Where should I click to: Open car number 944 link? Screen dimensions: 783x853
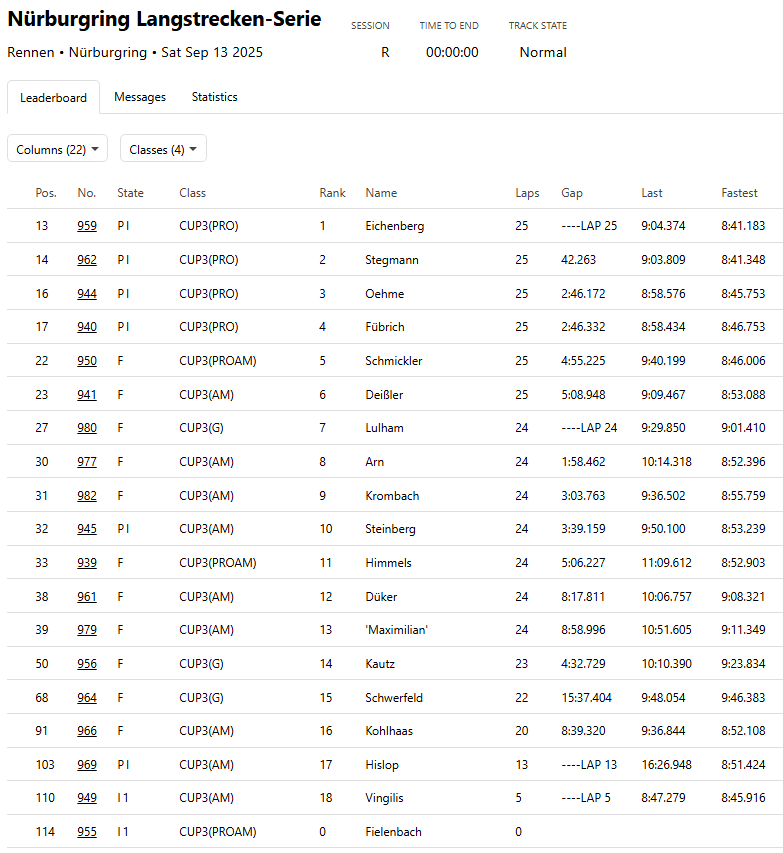[x=87, y=294]
